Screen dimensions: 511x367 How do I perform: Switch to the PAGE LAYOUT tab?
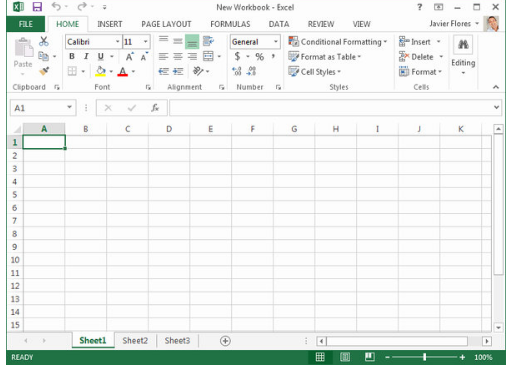[x=166, y=24]
